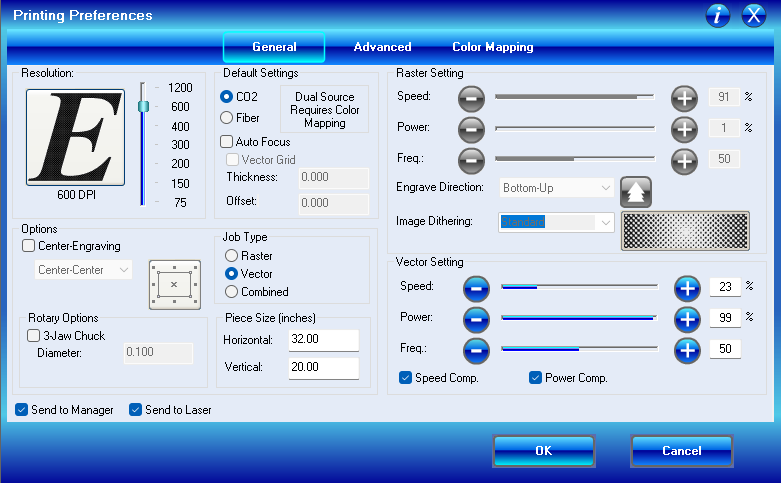
Task: Click the Cancel button
Action: coord(682,451)
